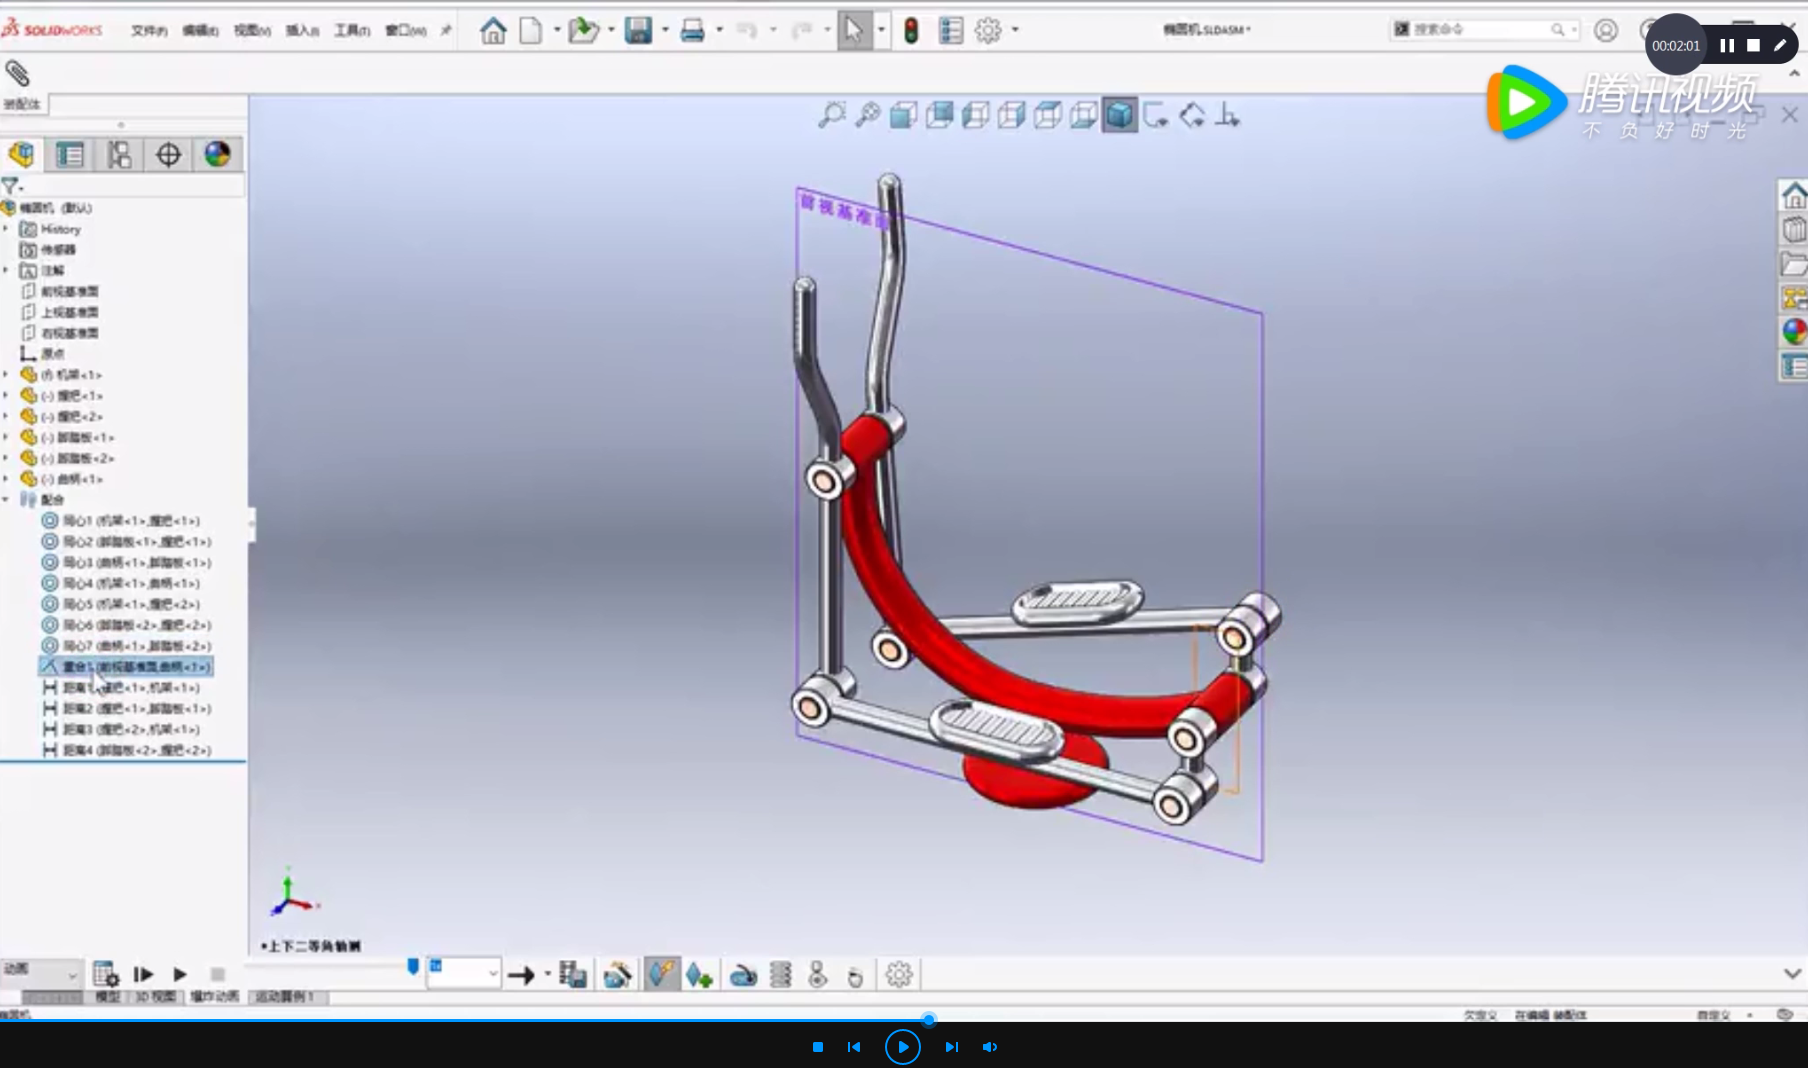Click the feature tree filter funnel
The image size is (1808, 1068).
click(11, 186)
